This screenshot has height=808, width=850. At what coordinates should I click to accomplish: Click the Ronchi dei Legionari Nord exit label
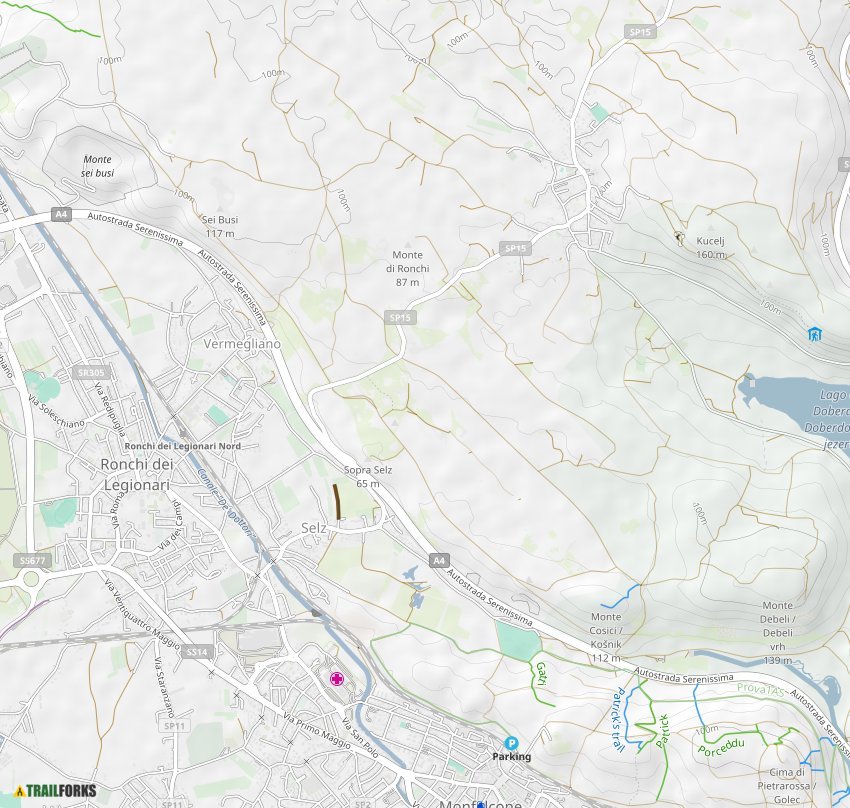pos(183,443)
